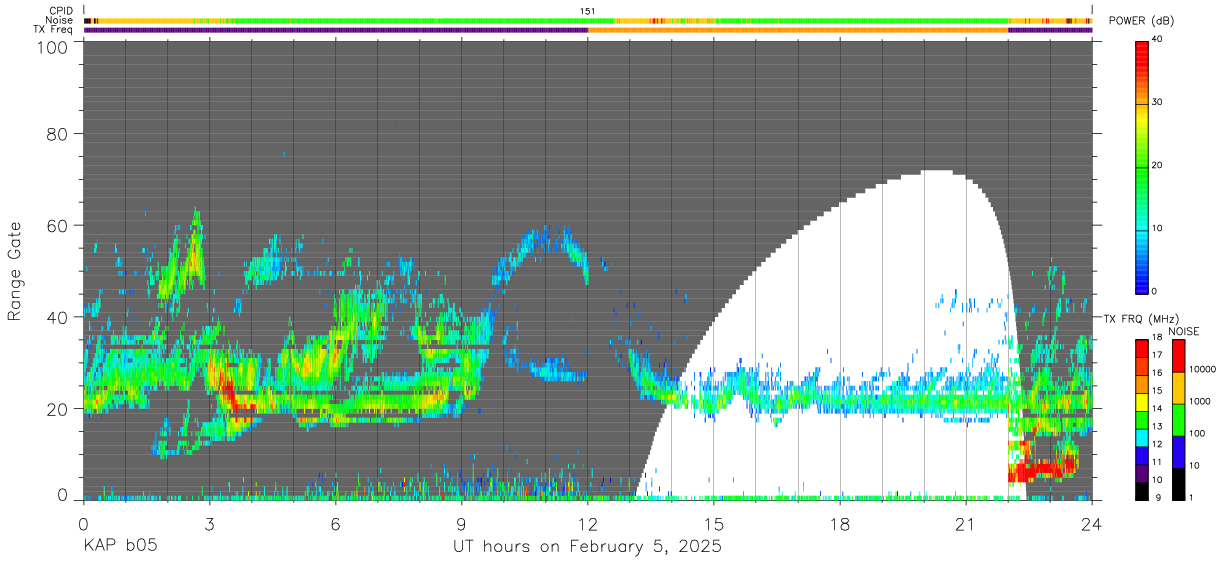The image size is (1228, 567).
Task: Click the 40 range gate tick label
Action: pos(58,317)
